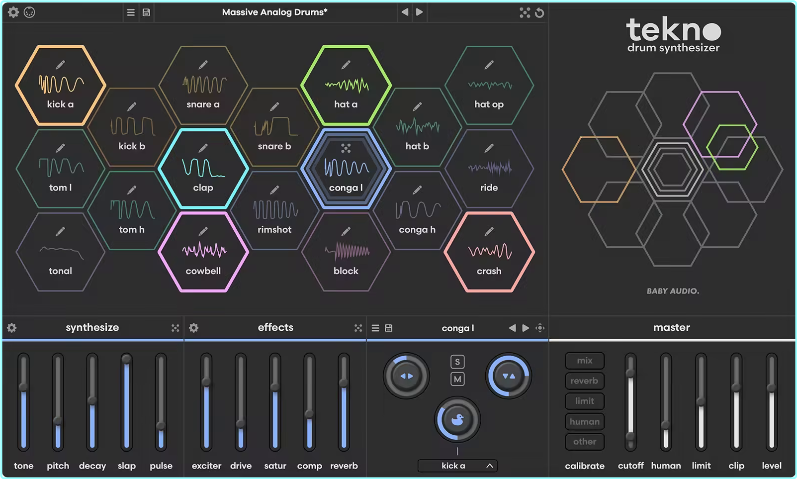Click the exciter slider in effects
Image resolution: width=797 pixels, height=479 pixels.
pyautogui.click(x=206, y=402)
